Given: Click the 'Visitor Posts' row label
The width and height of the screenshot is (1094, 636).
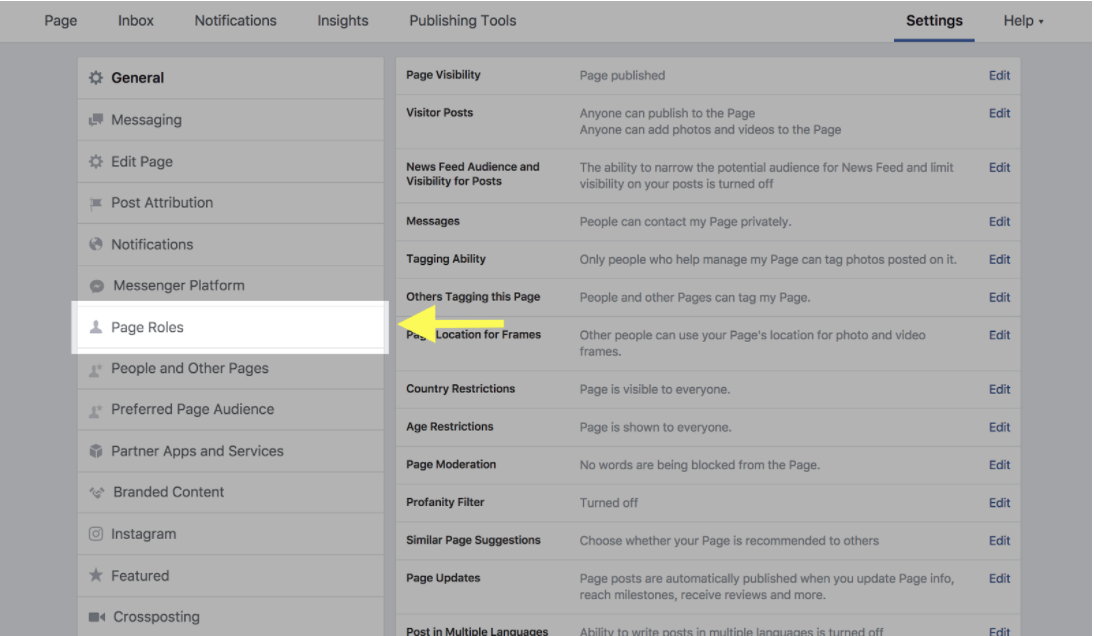Looking at the screenshot, I should pyautogui.click(x=440, y=112).
